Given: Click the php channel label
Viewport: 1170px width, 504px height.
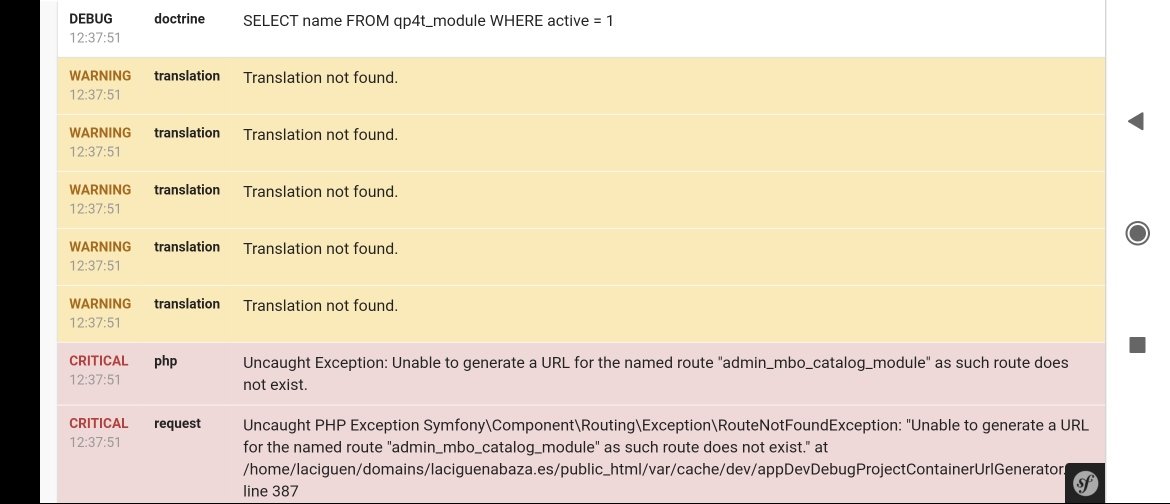Looking at the screenshot, I should click(x=166, y=361).
